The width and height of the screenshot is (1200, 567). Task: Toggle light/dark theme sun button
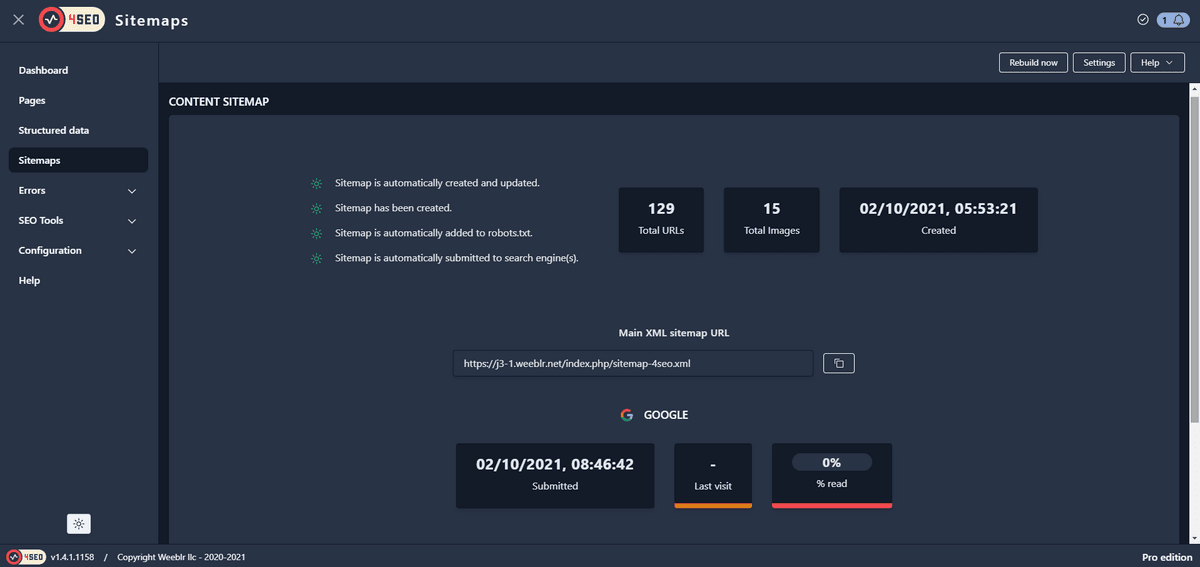(79, 523)
